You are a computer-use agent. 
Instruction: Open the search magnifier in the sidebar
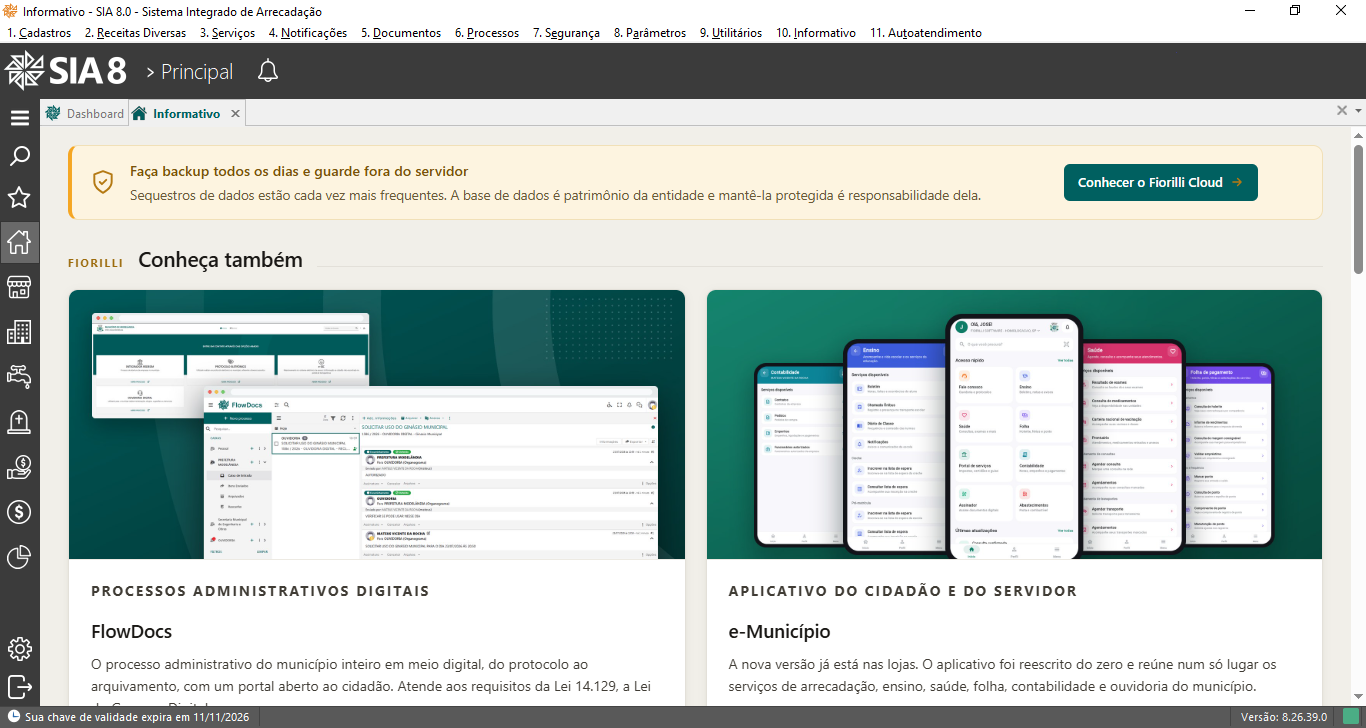pyautogui.click(x=19, y=157)
